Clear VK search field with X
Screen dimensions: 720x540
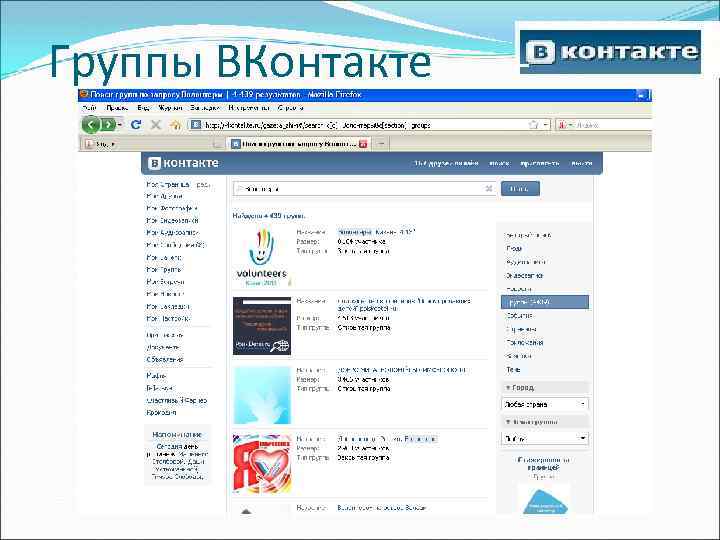click(489, 188)
